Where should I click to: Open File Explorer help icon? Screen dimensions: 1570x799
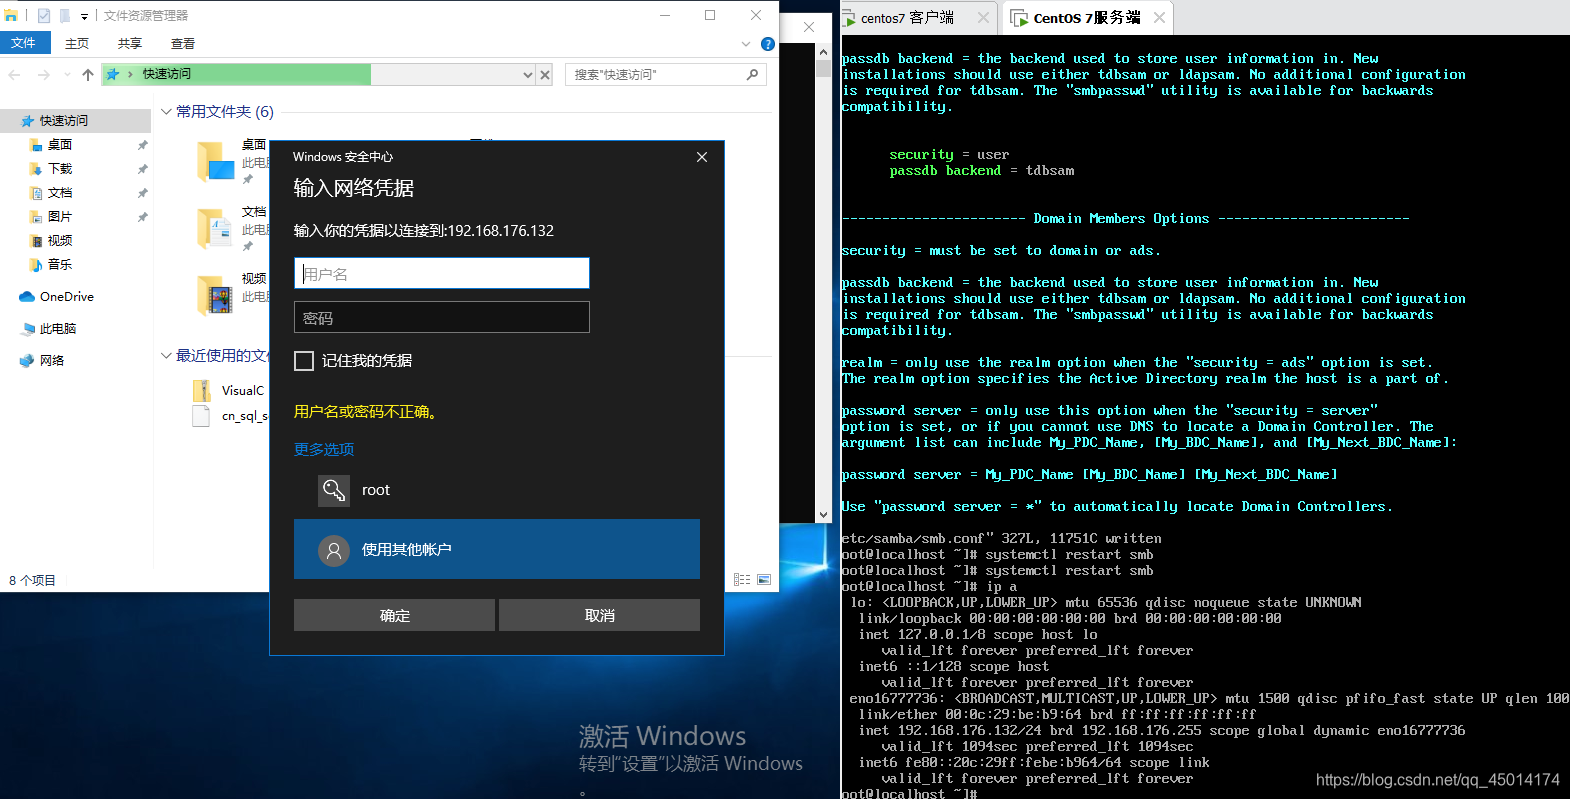768,44
